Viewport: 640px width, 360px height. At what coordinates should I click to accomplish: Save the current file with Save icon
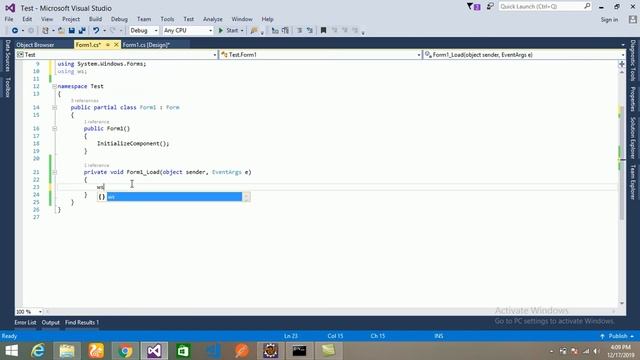click(x=71, y=31)
